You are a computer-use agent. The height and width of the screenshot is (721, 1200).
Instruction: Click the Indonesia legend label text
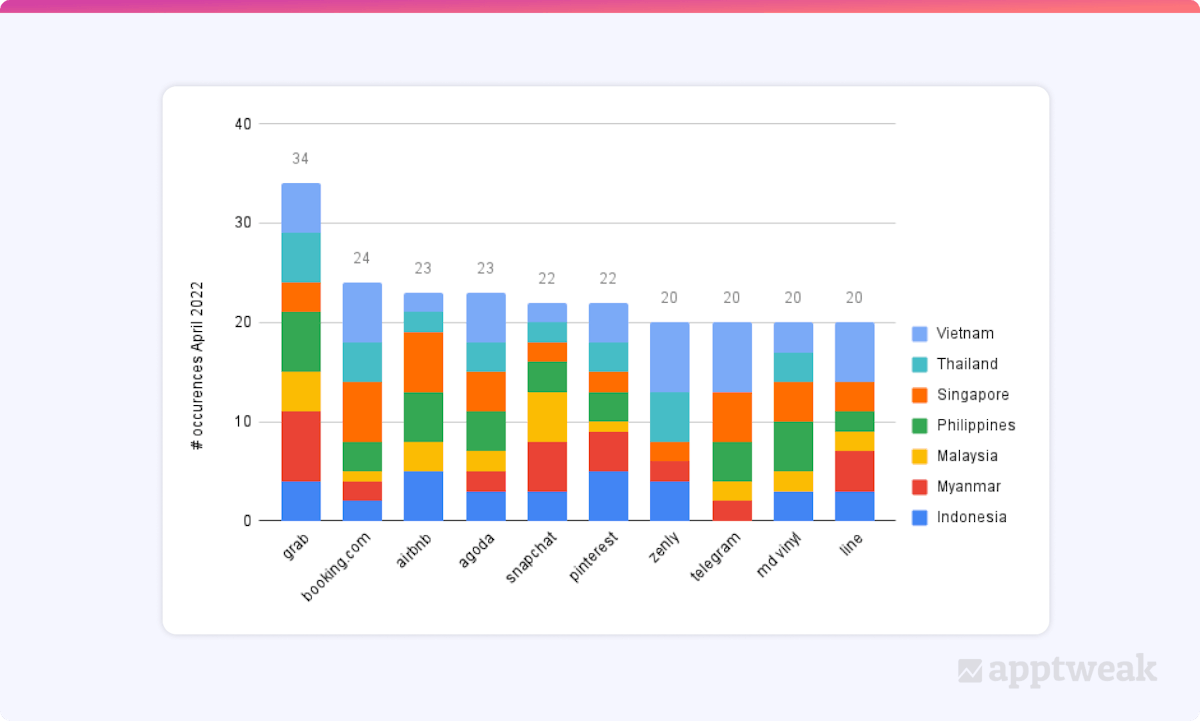[x=971, y=517]
